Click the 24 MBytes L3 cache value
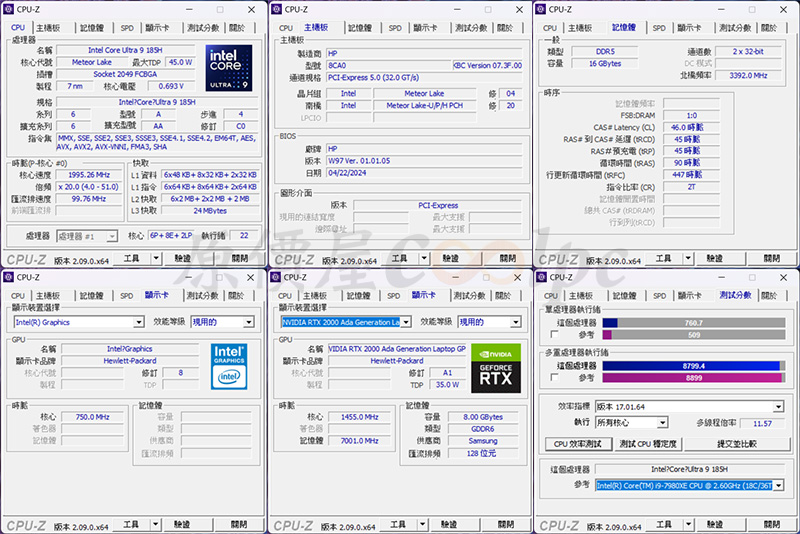Viewport: 800px width, 534px height. (x=210, y=211)
